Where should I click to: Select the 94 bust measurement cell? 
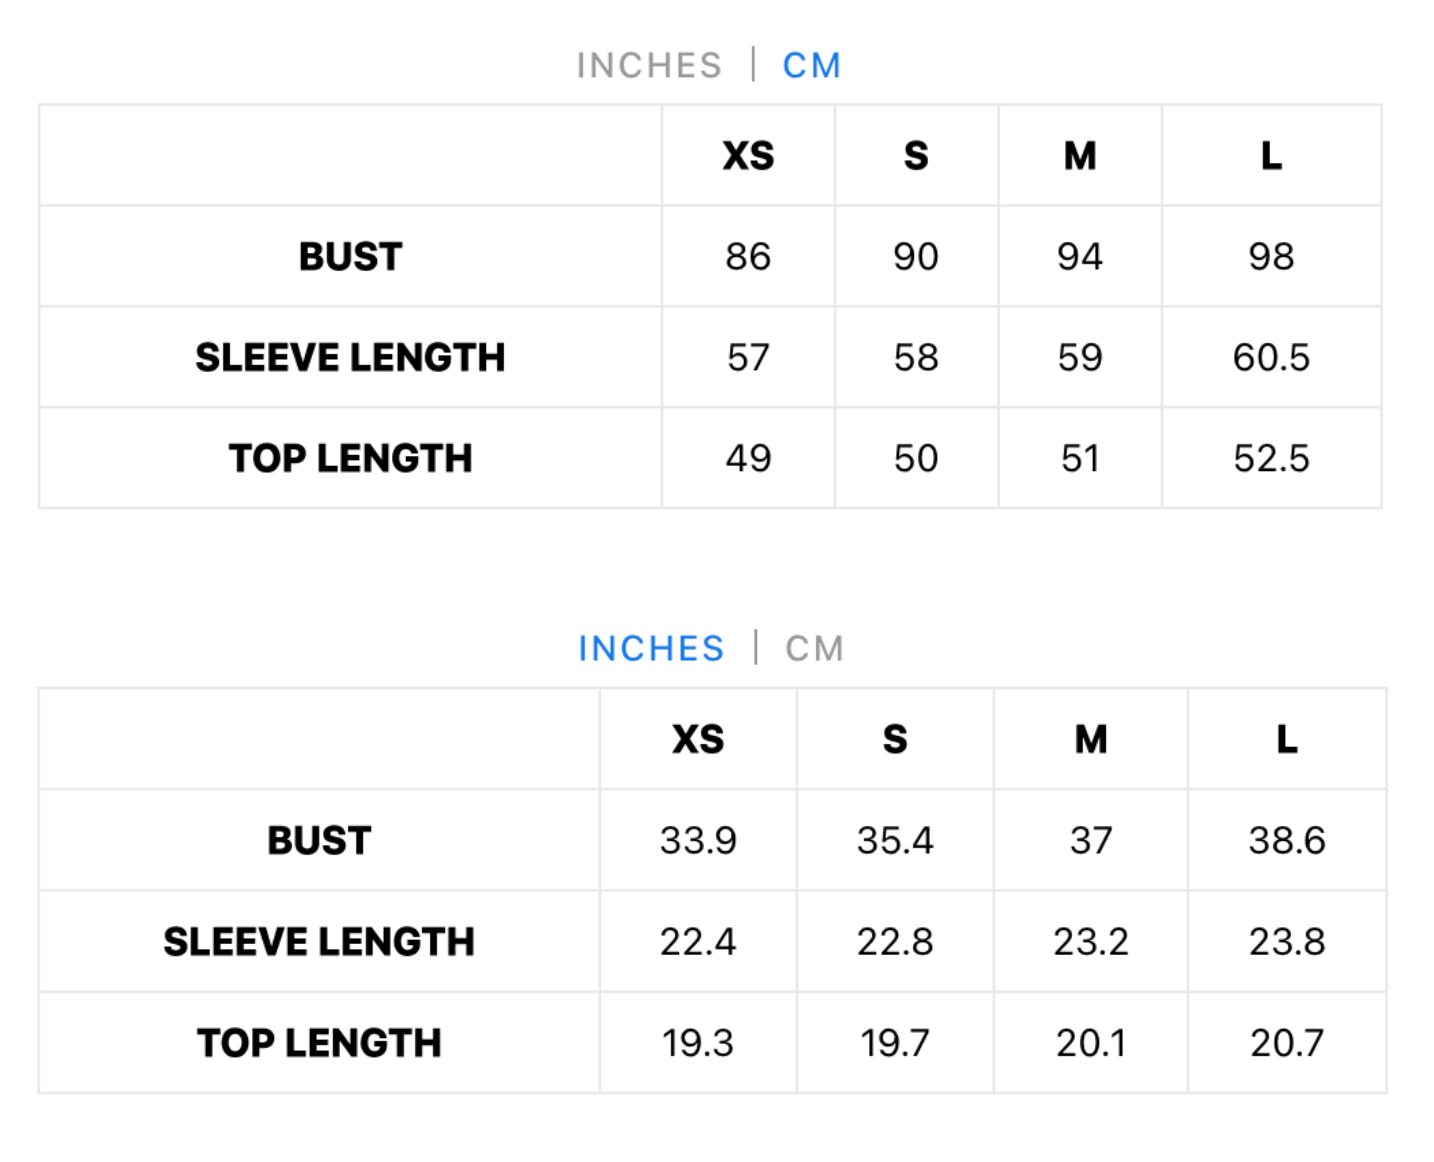point(1080,257)
